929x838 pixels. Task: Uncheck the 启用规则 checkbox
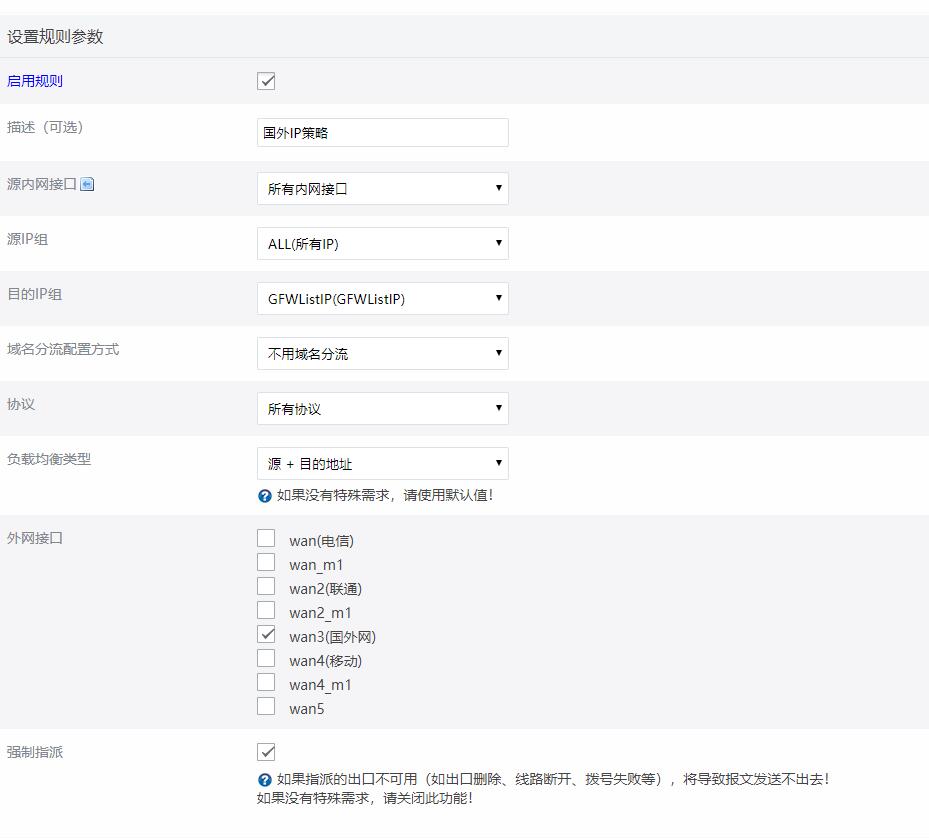coord(266,81)
